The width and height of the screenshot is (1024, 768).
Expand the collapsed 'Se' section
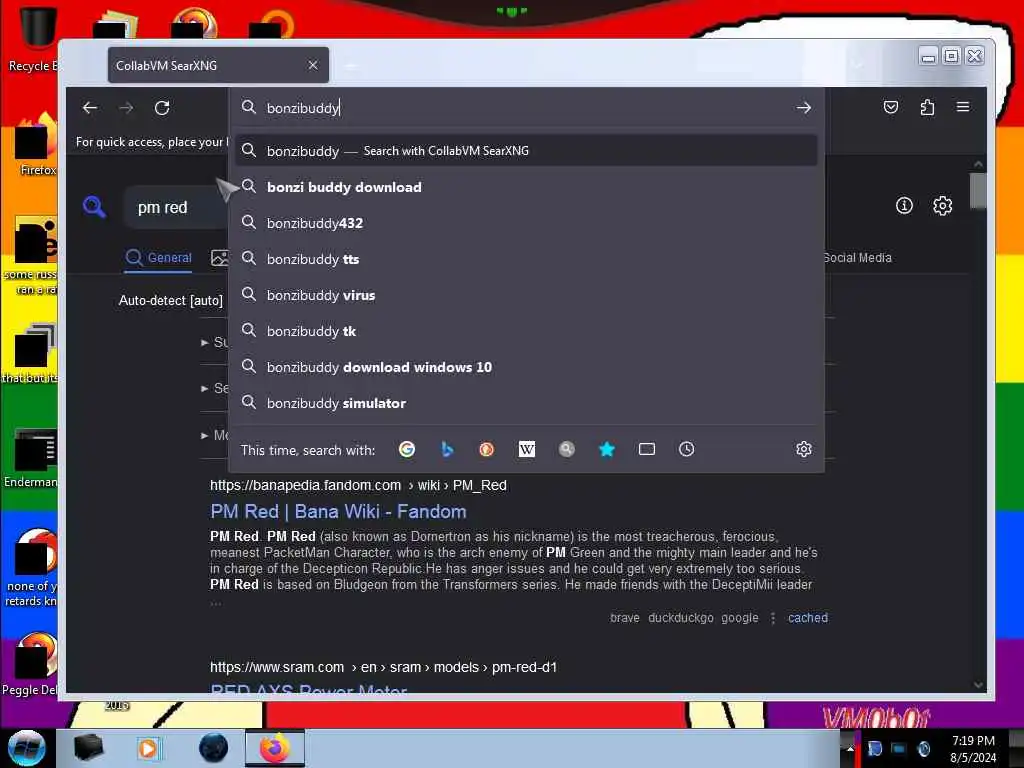click(214, 389)
